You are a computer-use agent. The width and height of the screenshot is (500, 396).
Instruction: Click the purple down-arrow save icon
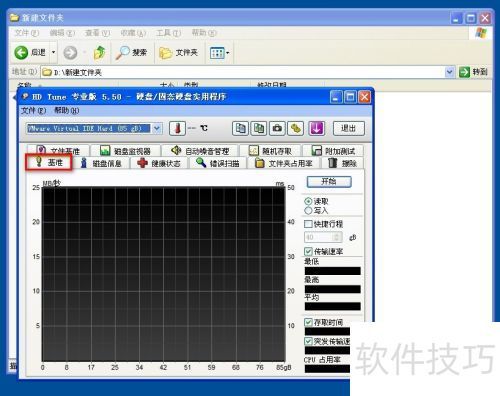point(316,128)
